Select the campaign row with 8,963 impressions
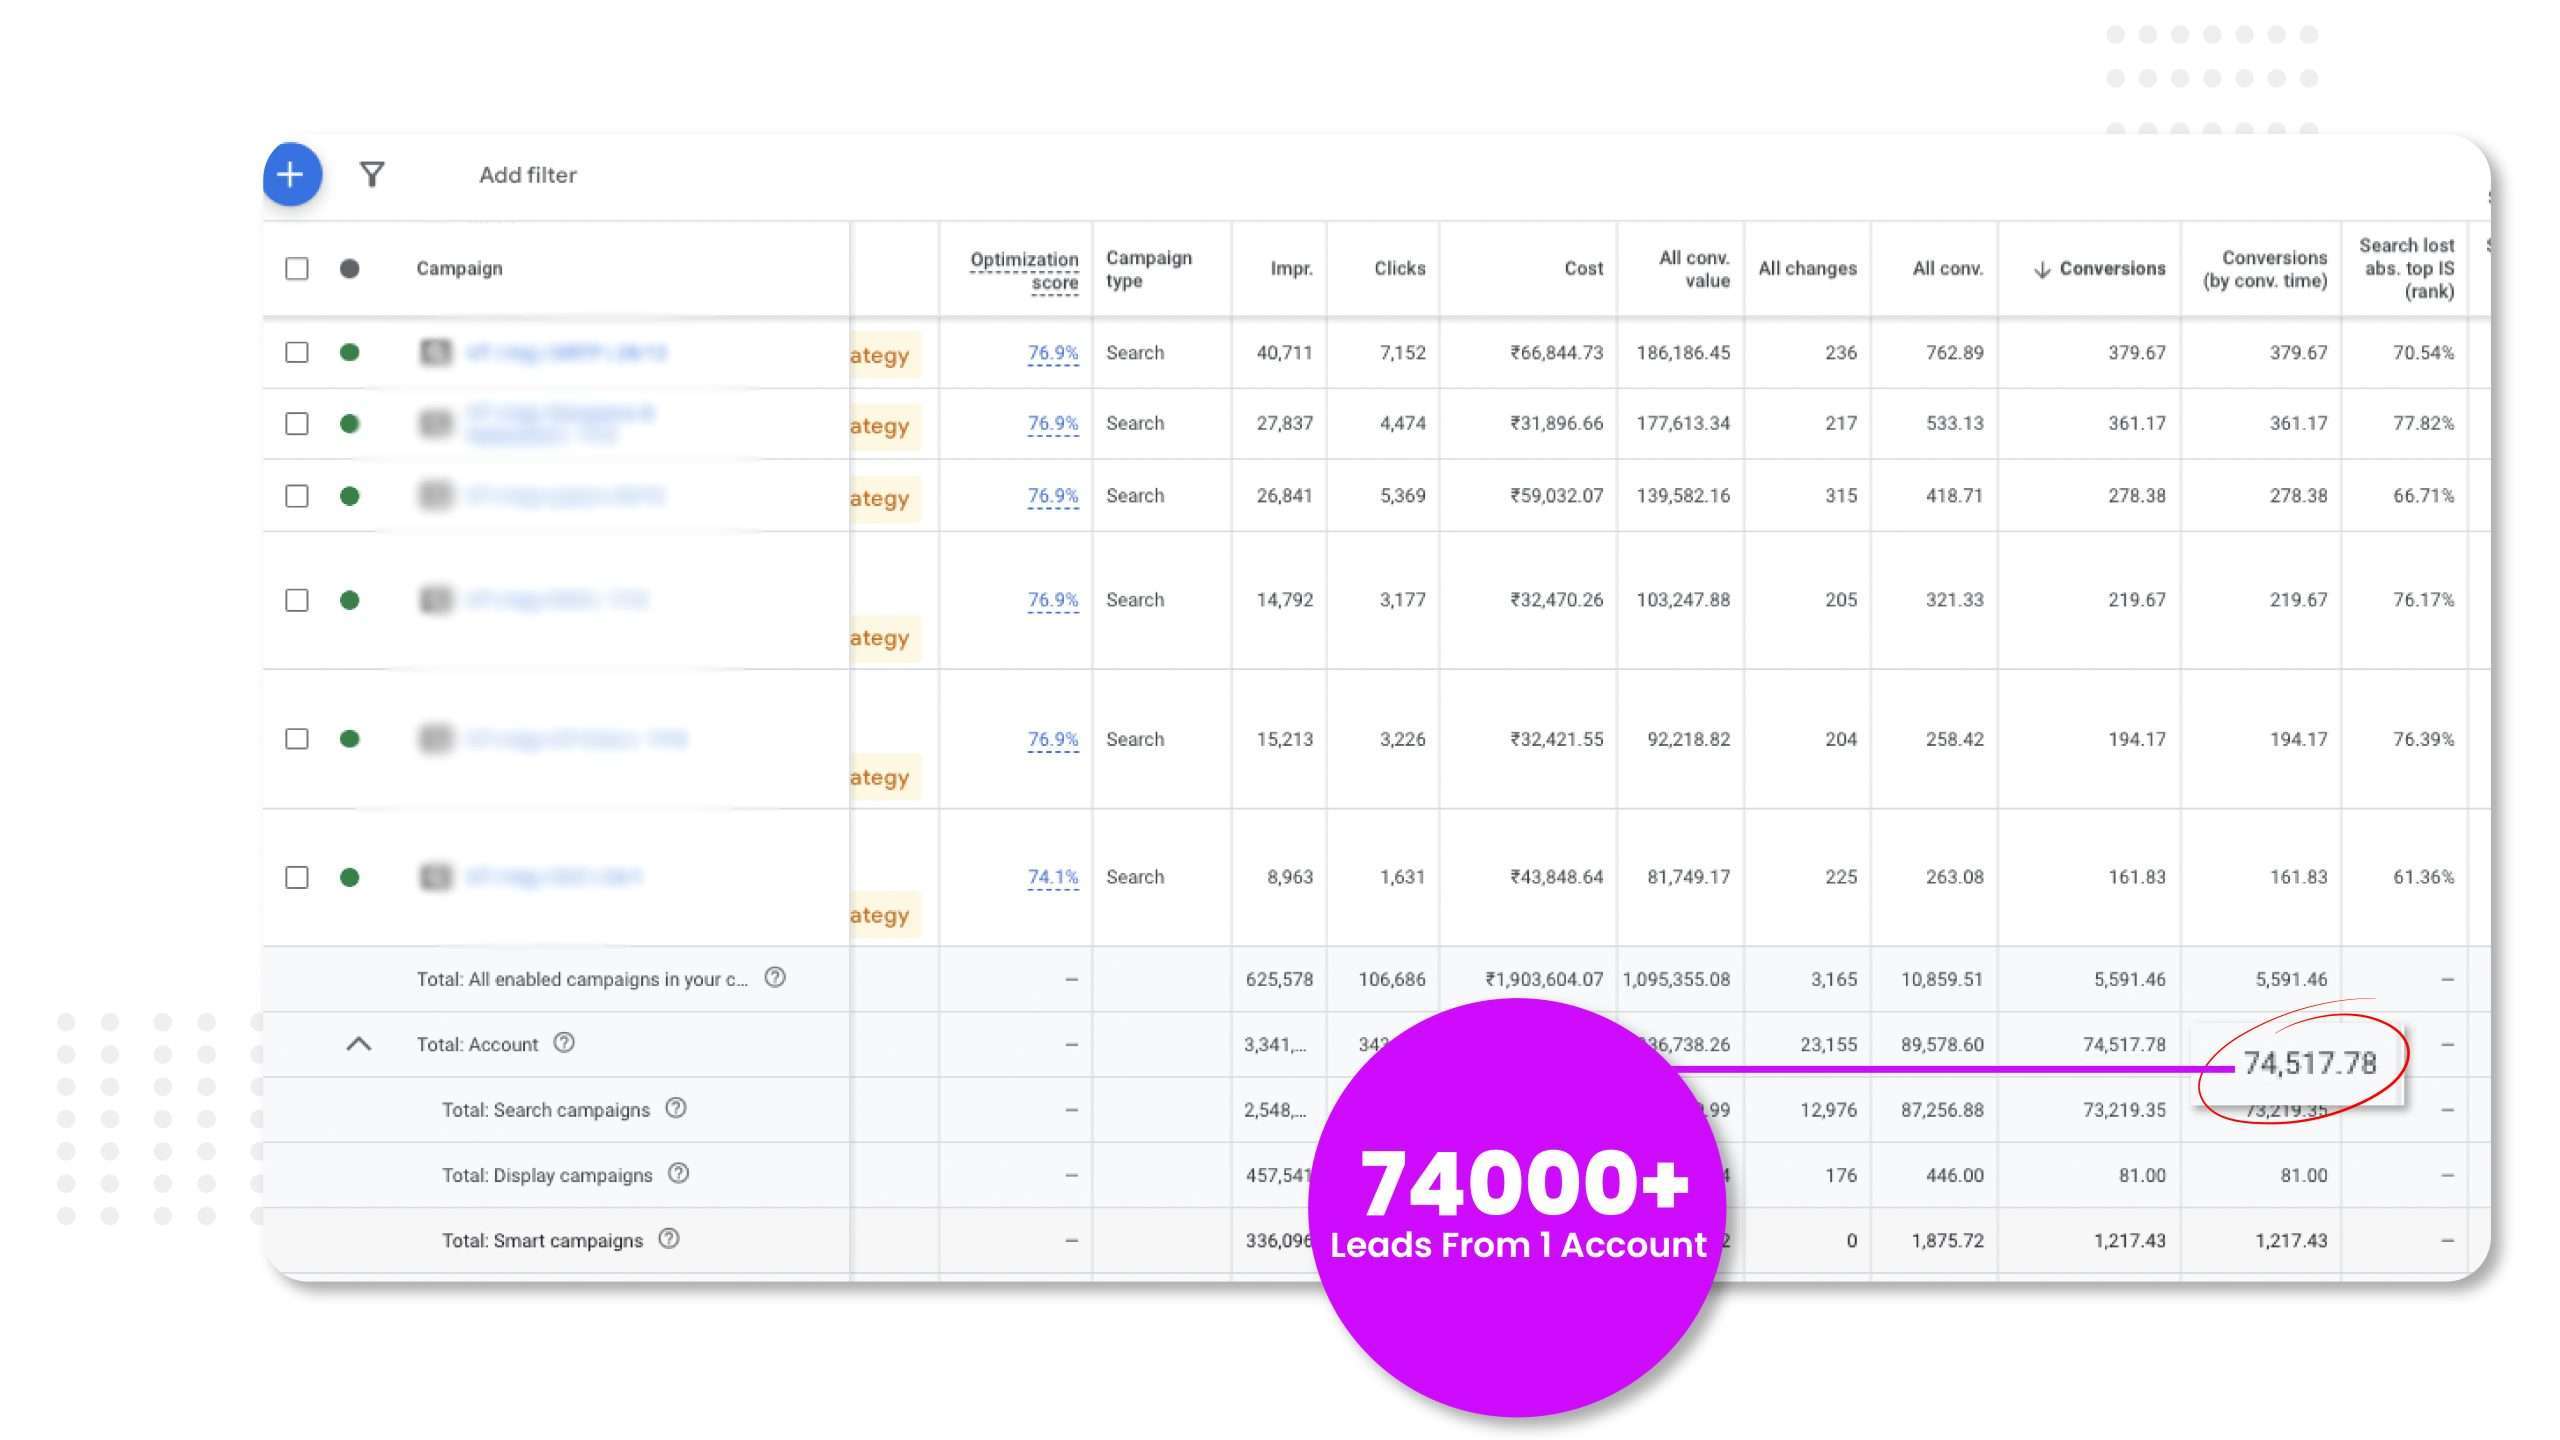Viewport: 2560px width, 1440px height. [297, 877]
